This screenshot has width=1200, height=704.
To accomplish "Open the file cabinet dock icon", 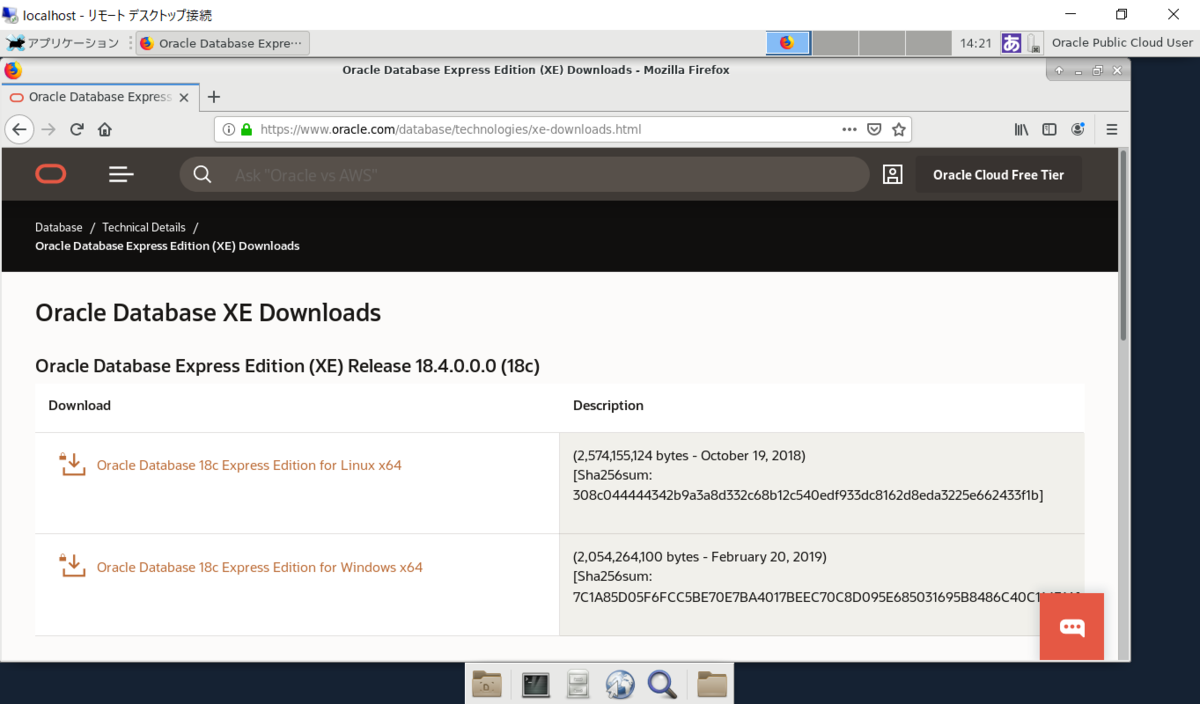I will pos(578,684).
